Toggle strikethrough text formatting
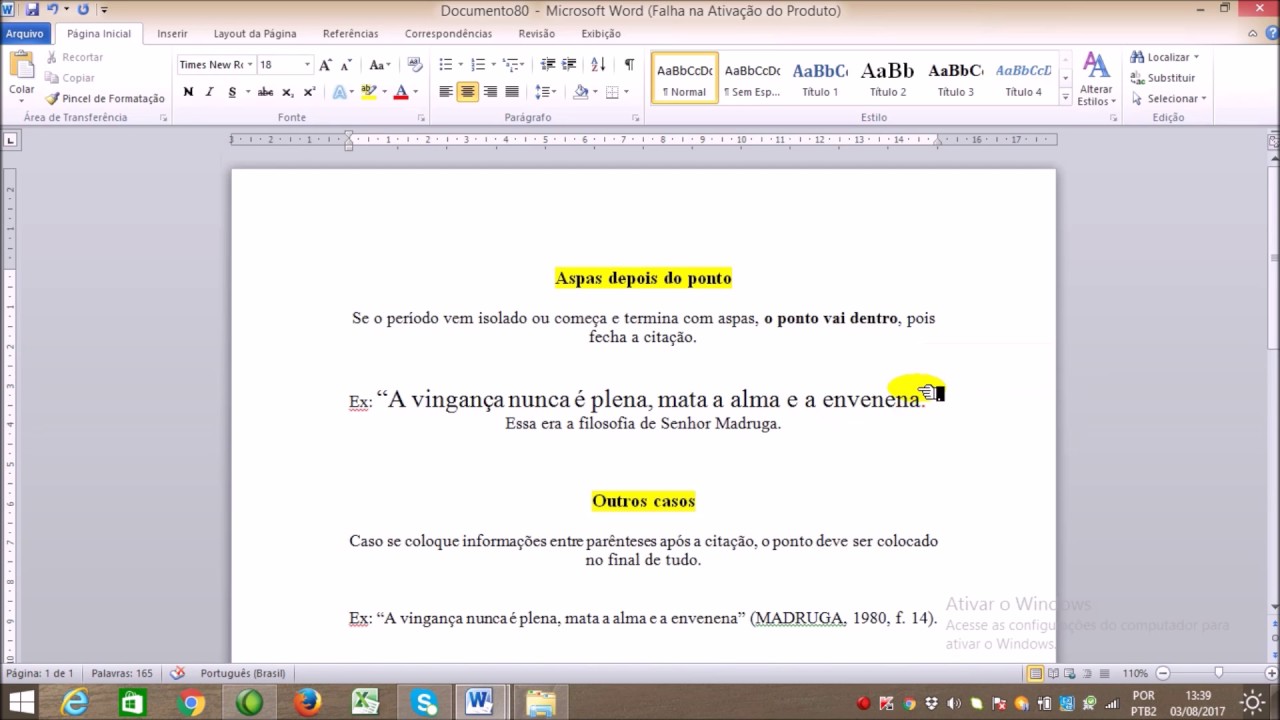 click(265, 92)
